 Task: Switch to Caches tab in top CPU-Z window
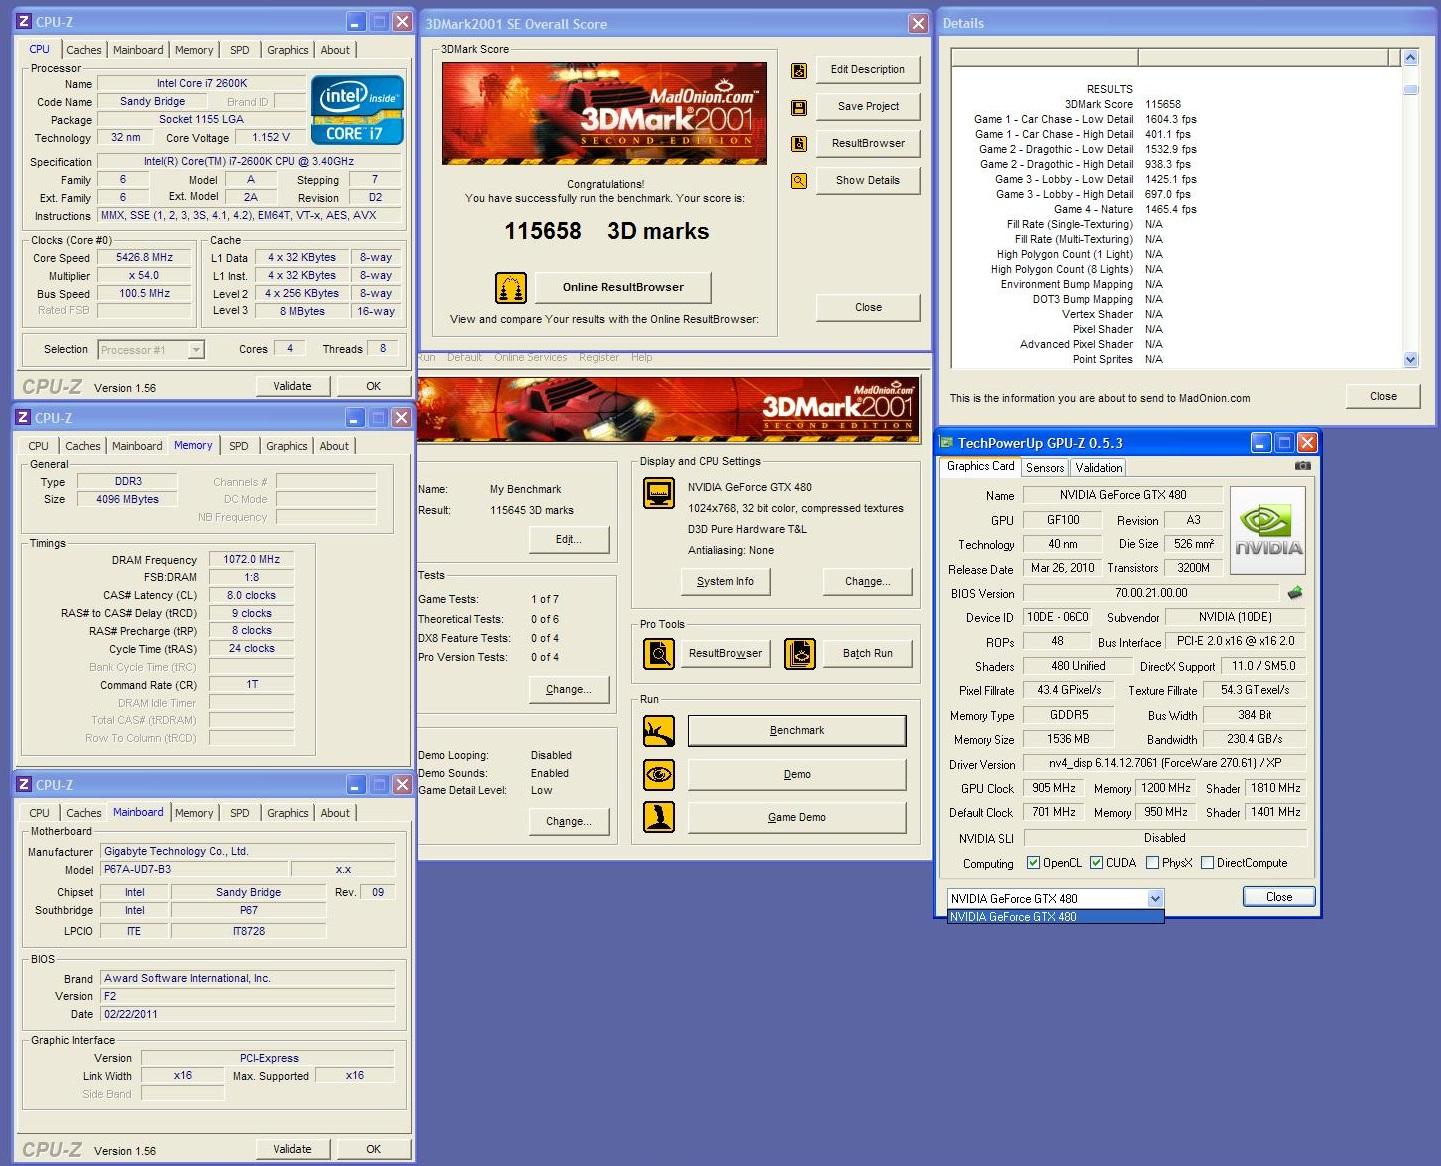(x=84, y=50)
